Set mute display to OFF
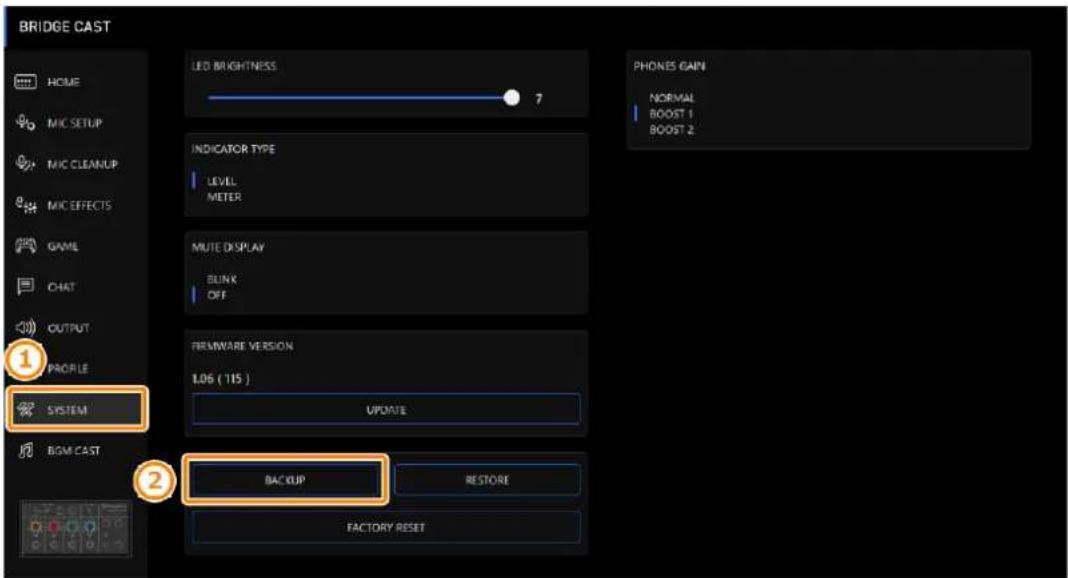This screenshot has height=578, width=1068. click(x=217, y=295)
